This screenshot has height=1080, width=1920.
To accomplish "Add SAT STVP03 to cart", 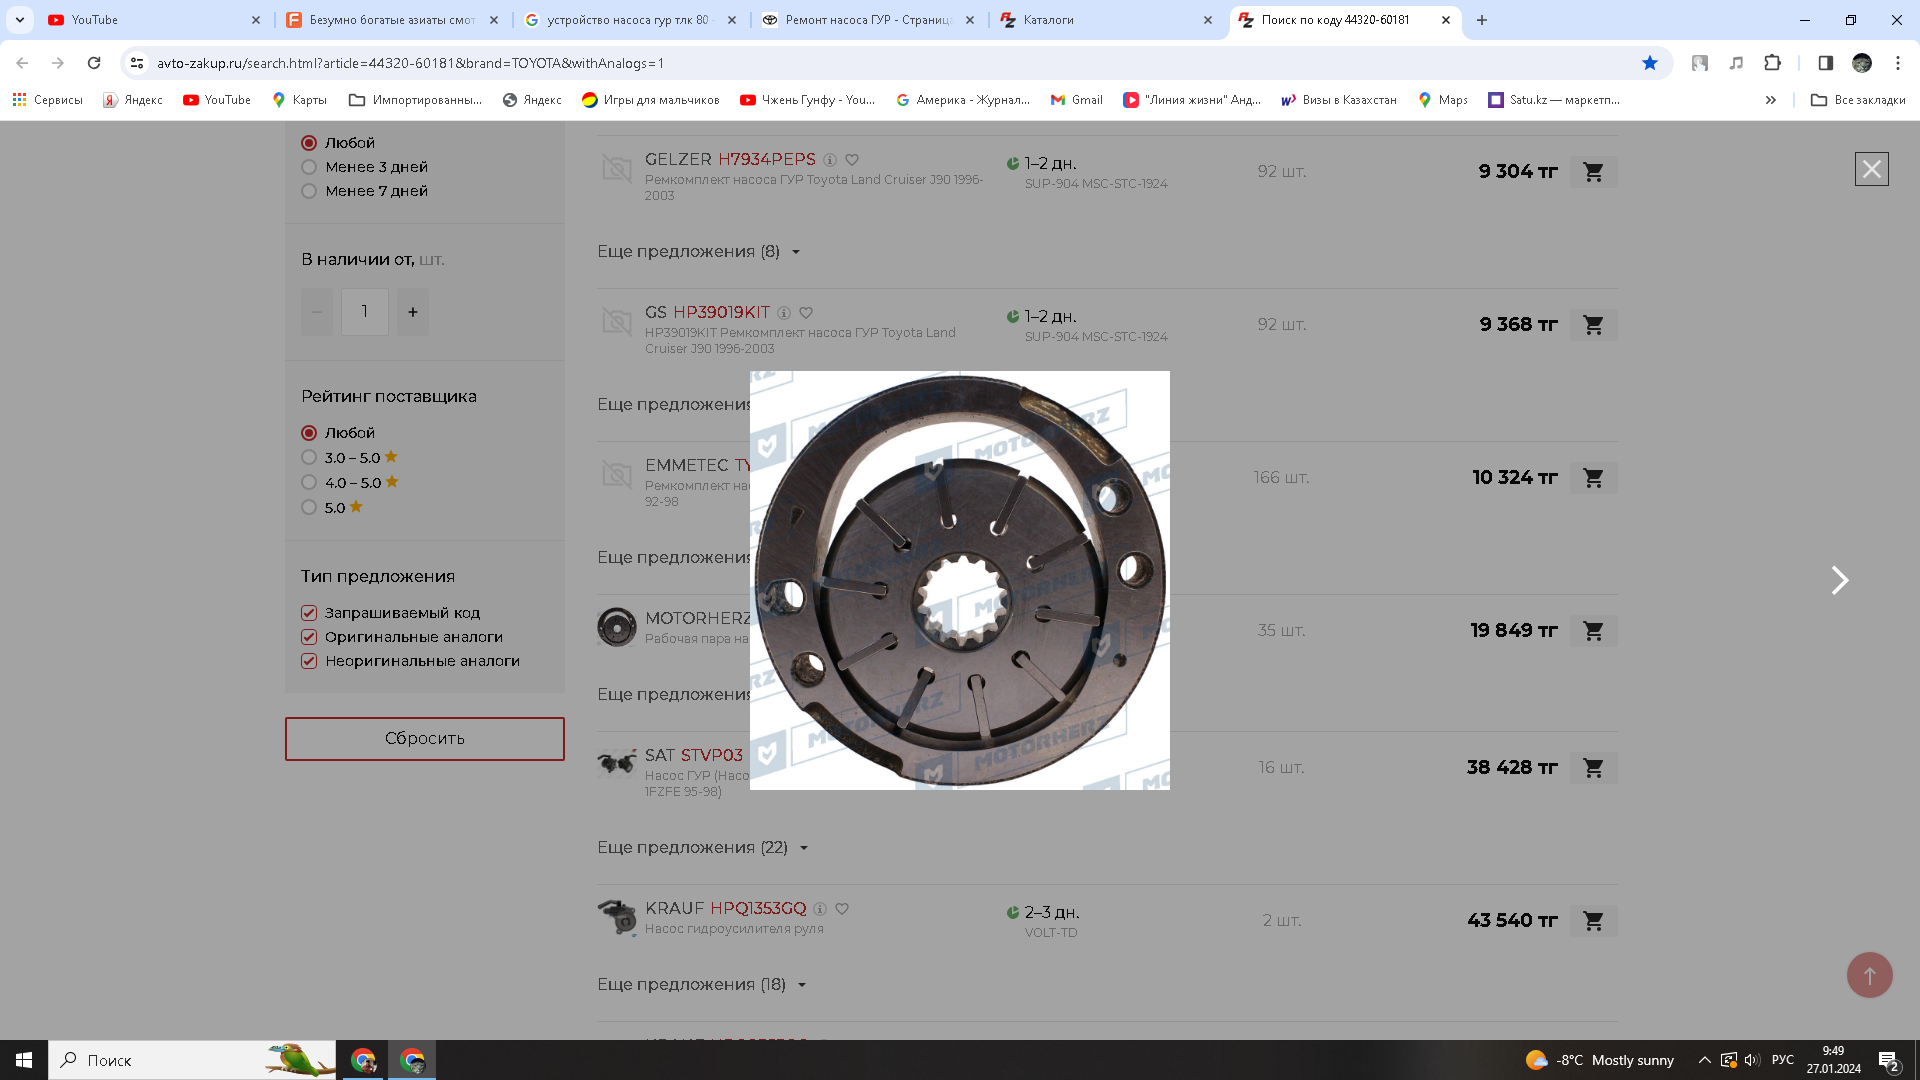I will point(1593,768).
